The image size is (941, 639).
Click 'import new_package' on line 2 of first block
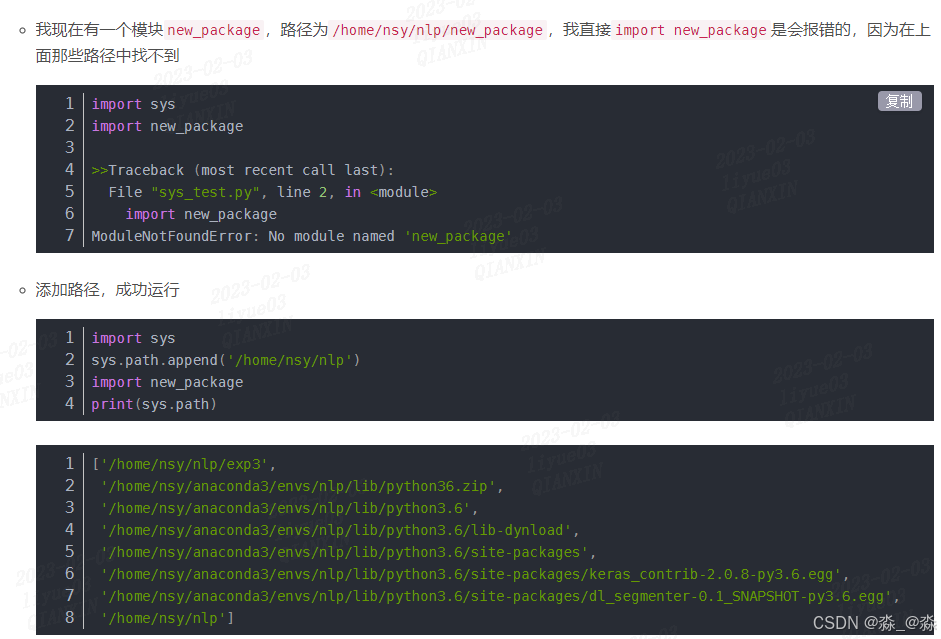click(x=167, y=127)
